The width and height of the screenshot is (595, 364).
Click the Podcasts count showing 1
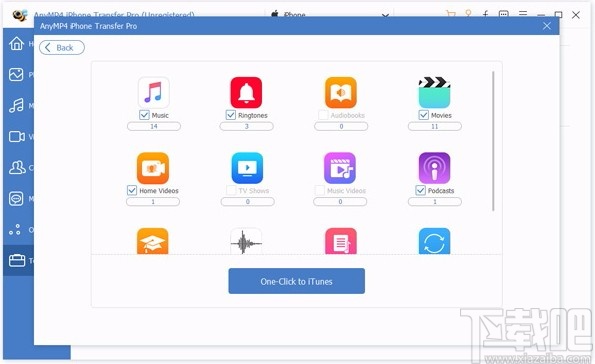434,202
